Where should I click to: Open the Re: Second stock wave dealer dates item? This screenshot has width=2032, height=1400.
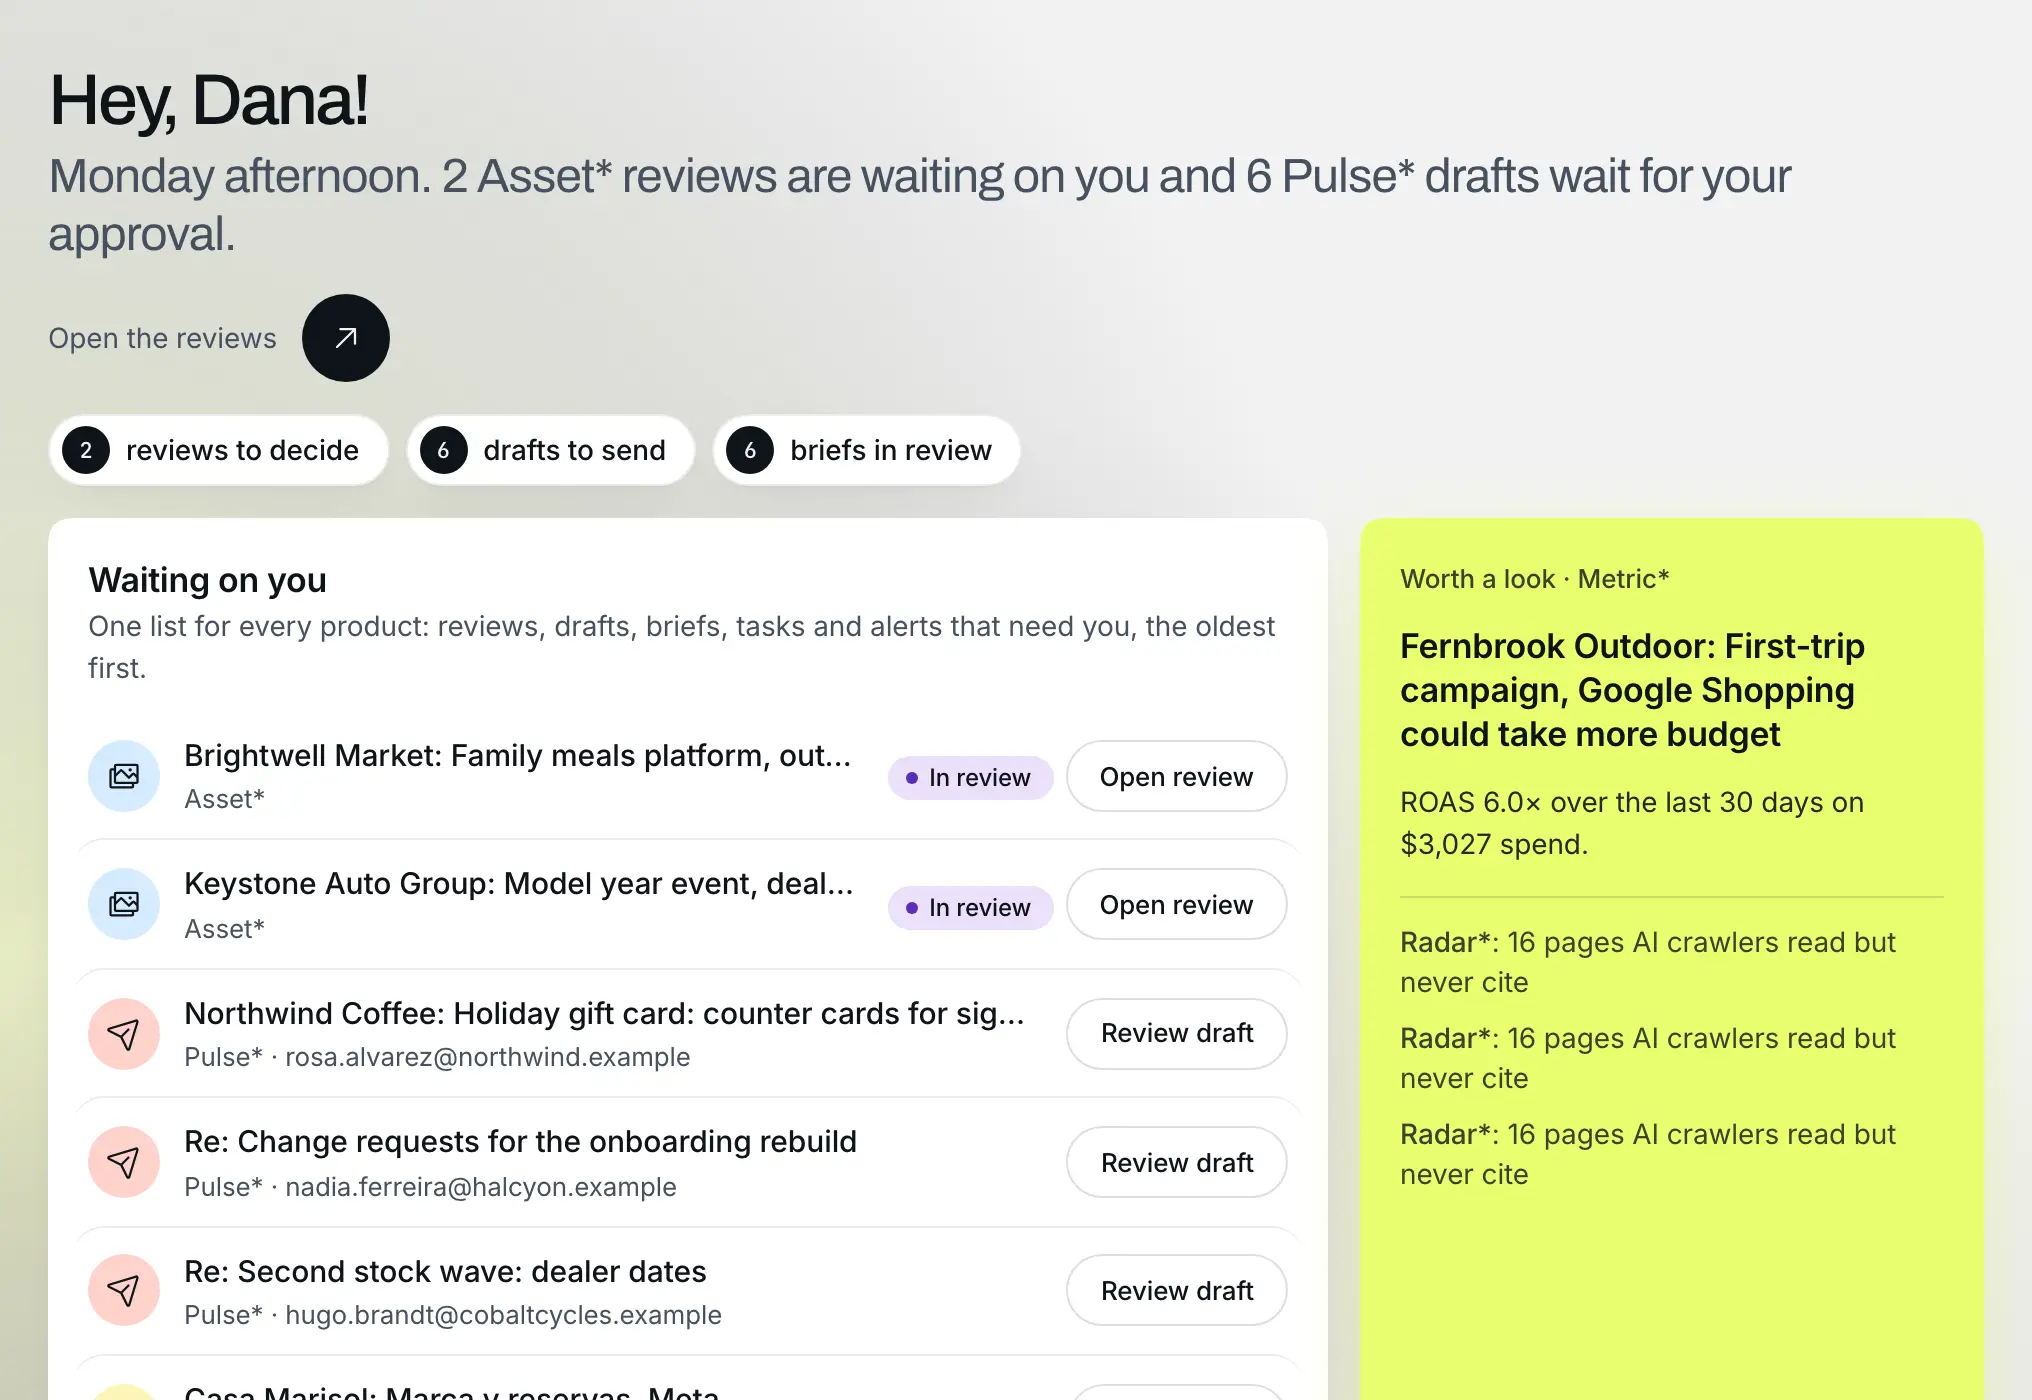click(x=445, y=1272)
